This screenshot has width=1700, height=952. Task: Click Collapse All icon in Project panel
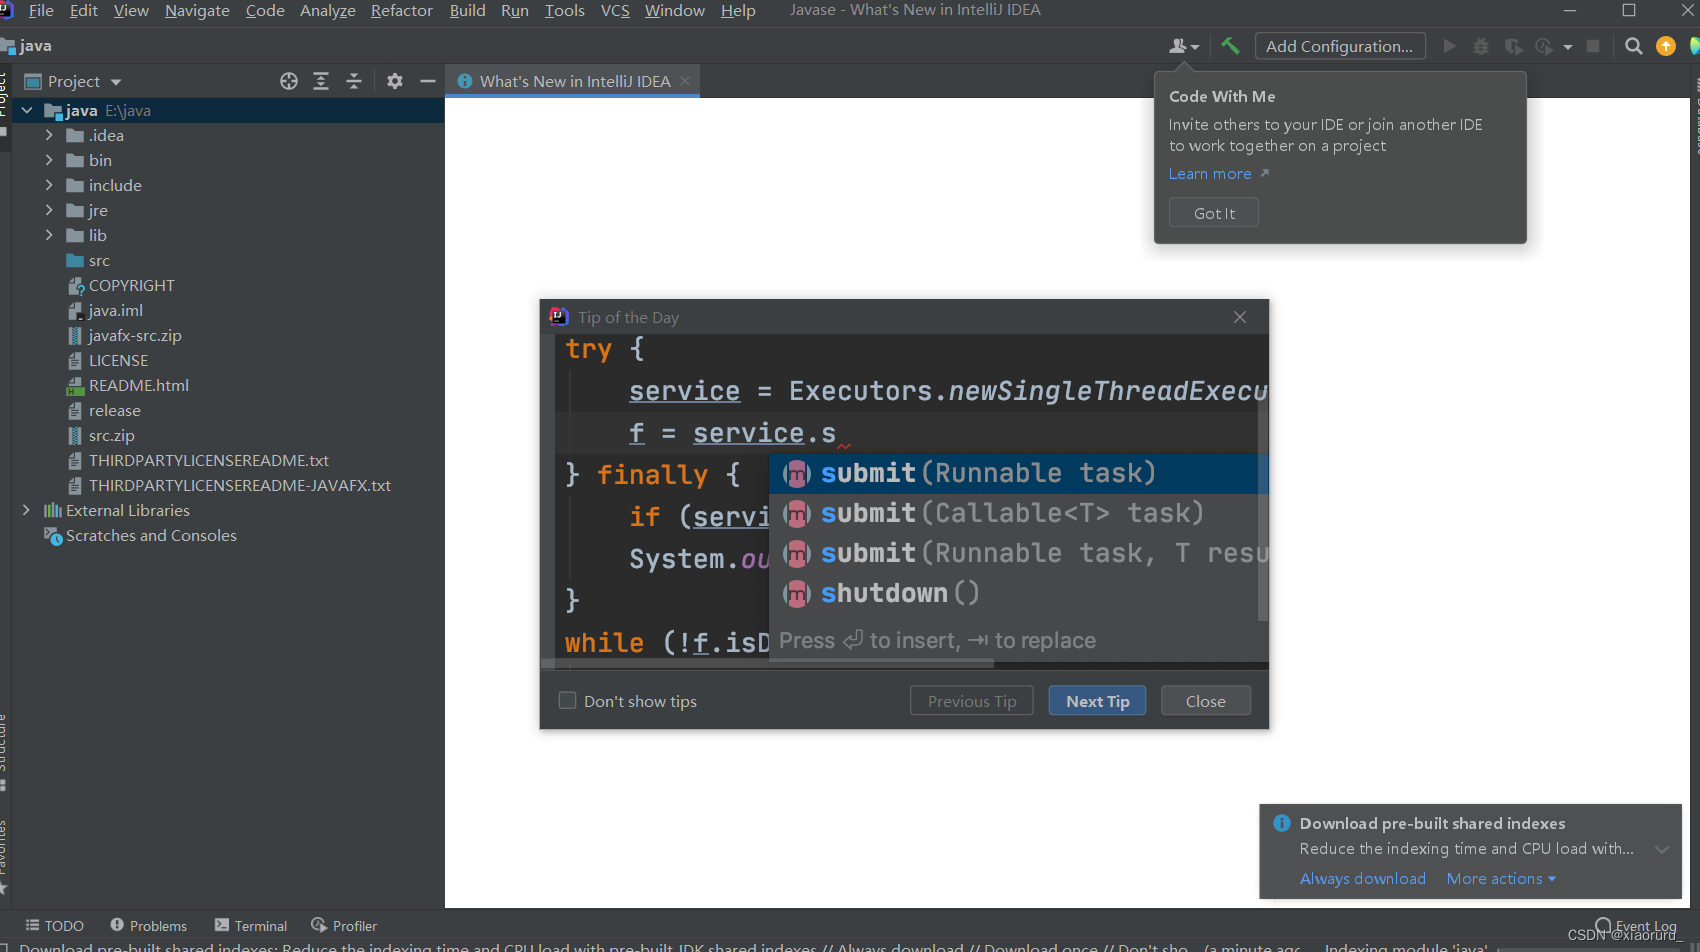click(354, 81)
